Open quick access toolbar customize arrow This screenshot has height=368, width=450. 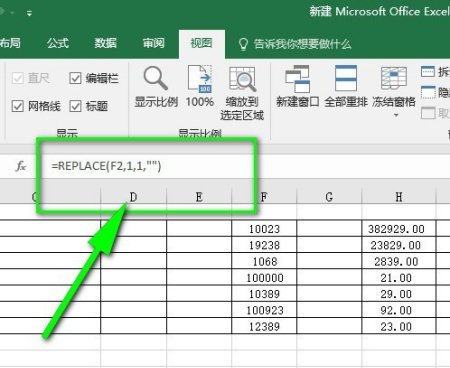tap(29, 13)
